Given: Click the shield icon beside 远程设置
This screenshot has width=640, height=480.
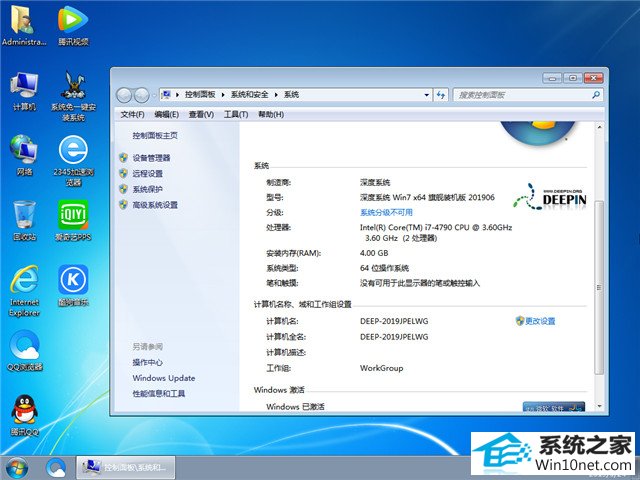Looking at the screenshot, I should (123, 173).
